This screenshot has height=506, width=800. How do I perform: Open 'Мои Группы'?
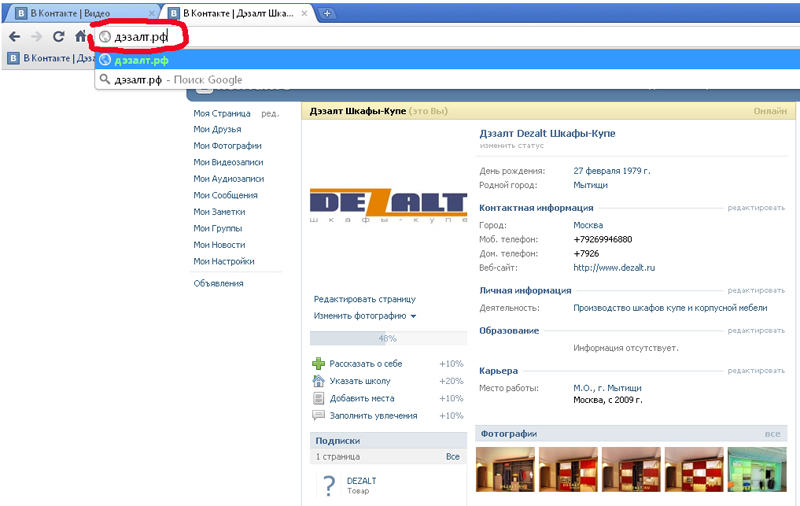(218, 229)
